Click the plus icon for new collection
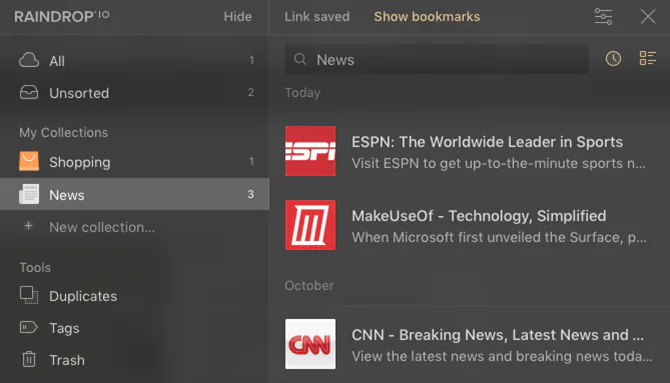This screenshot has width=670, height=383. pyautogui.click(x=28, y=226)
